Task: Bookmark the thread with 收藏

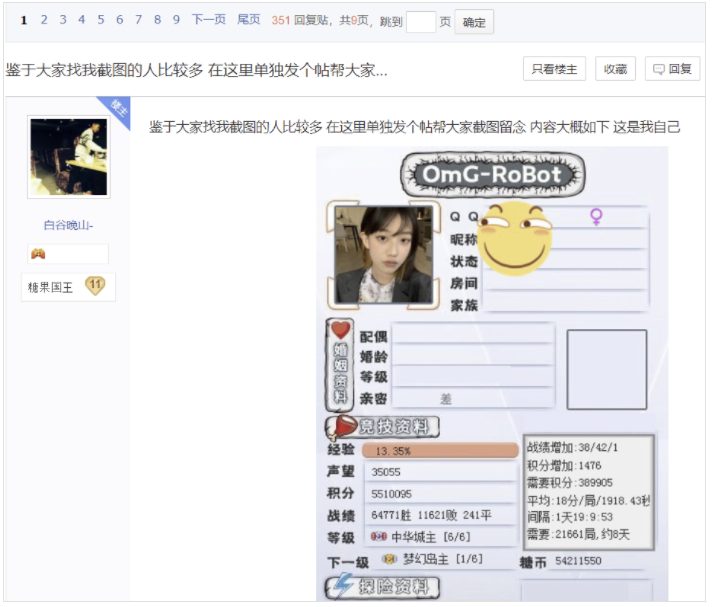Action: pos(615,69)
